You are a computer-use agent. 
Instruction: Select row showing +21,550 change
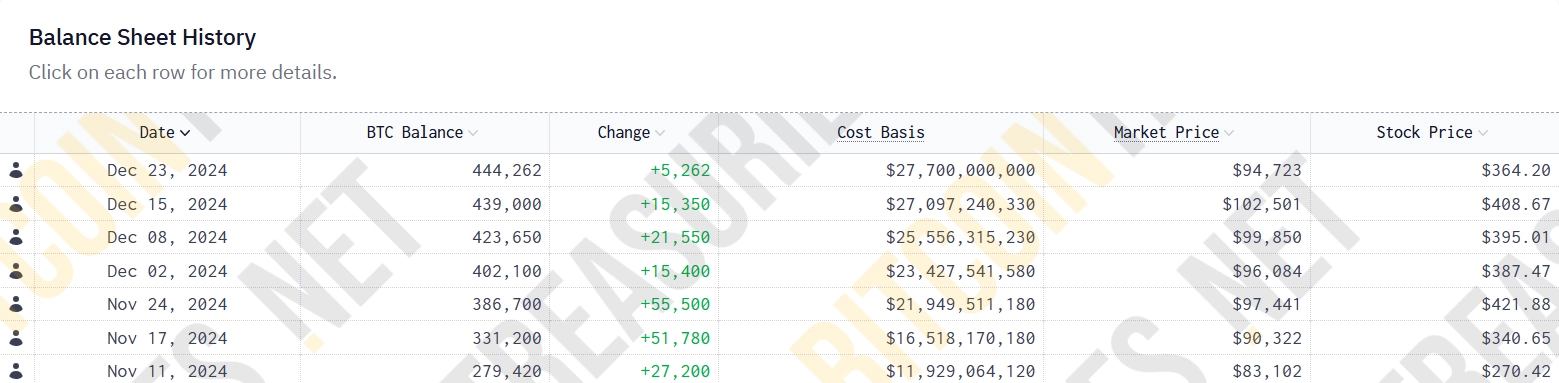[x=779, y=238]
